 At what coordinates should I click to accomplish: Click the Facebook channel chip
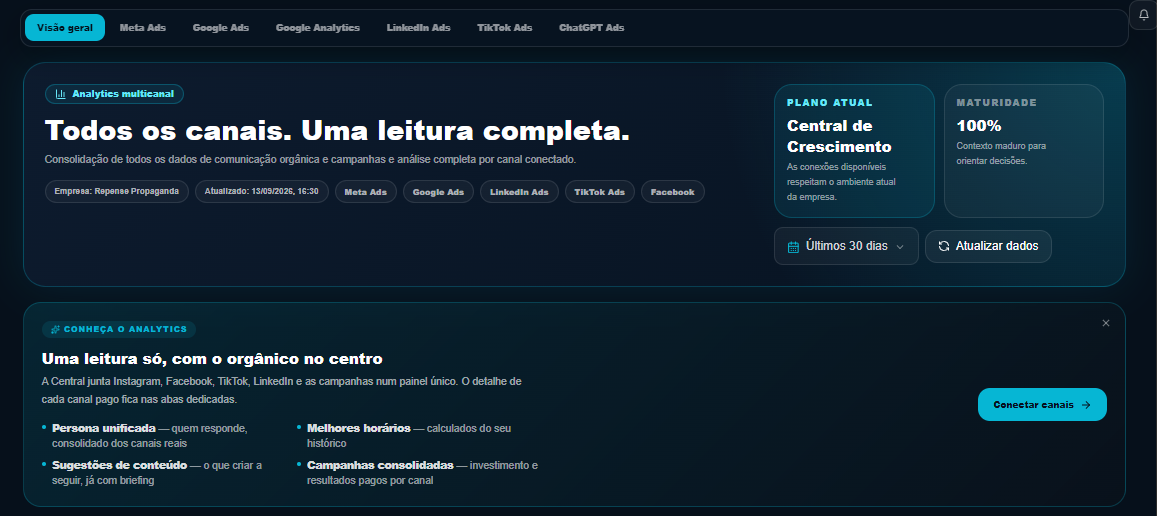[672, 192]
